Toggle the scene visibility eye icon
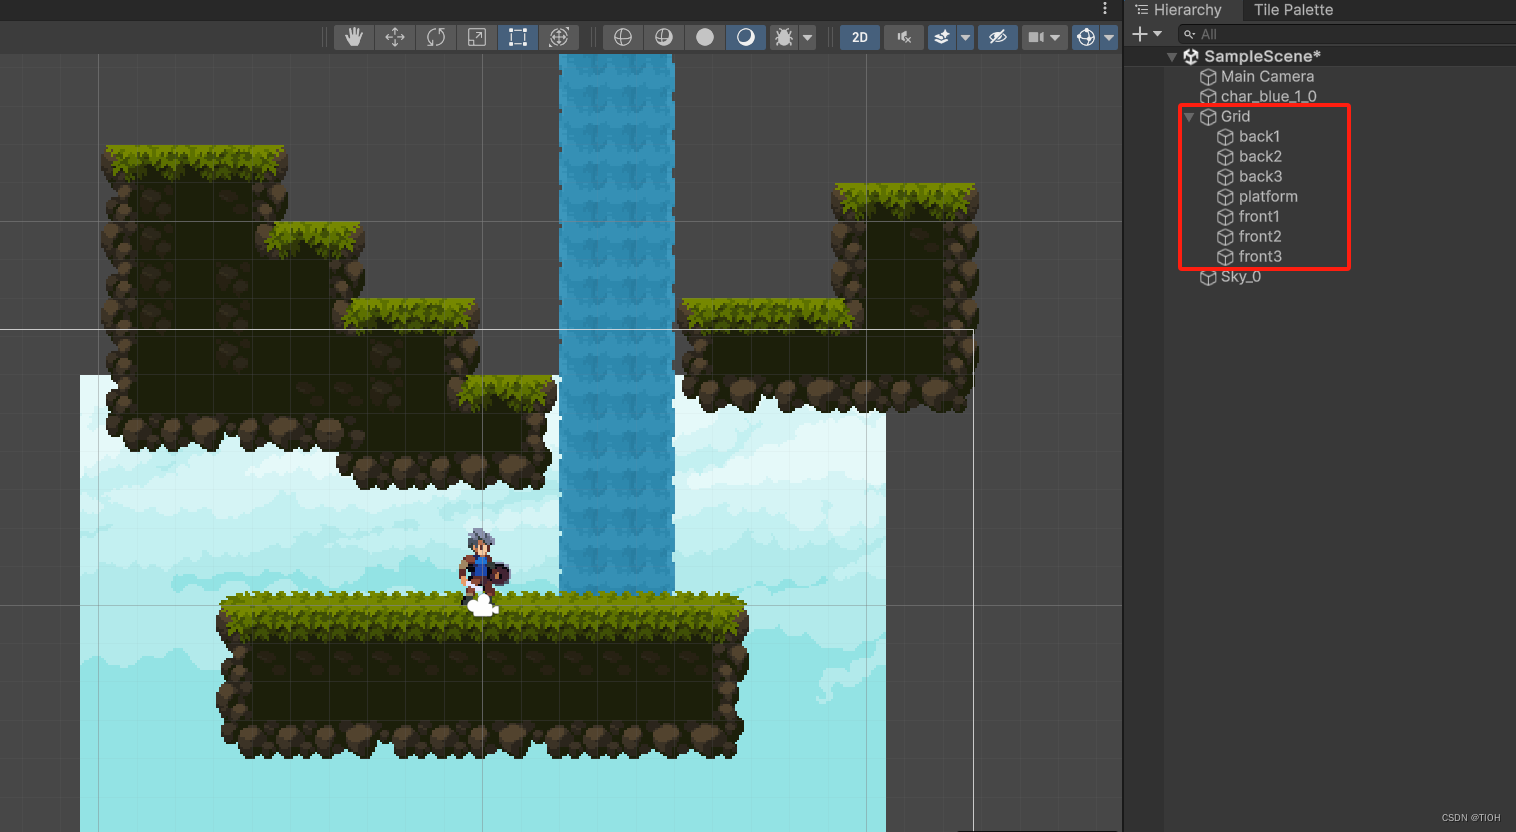1516x832 pixels. [997, 36]
